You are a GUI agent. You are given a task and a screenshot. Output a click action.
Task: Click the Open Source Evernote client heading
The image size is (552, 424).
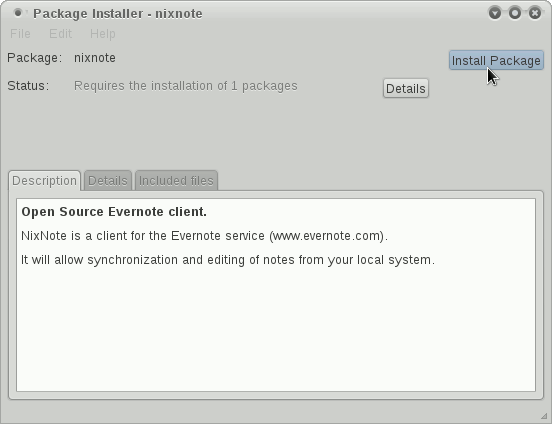[x=114, y=212]
